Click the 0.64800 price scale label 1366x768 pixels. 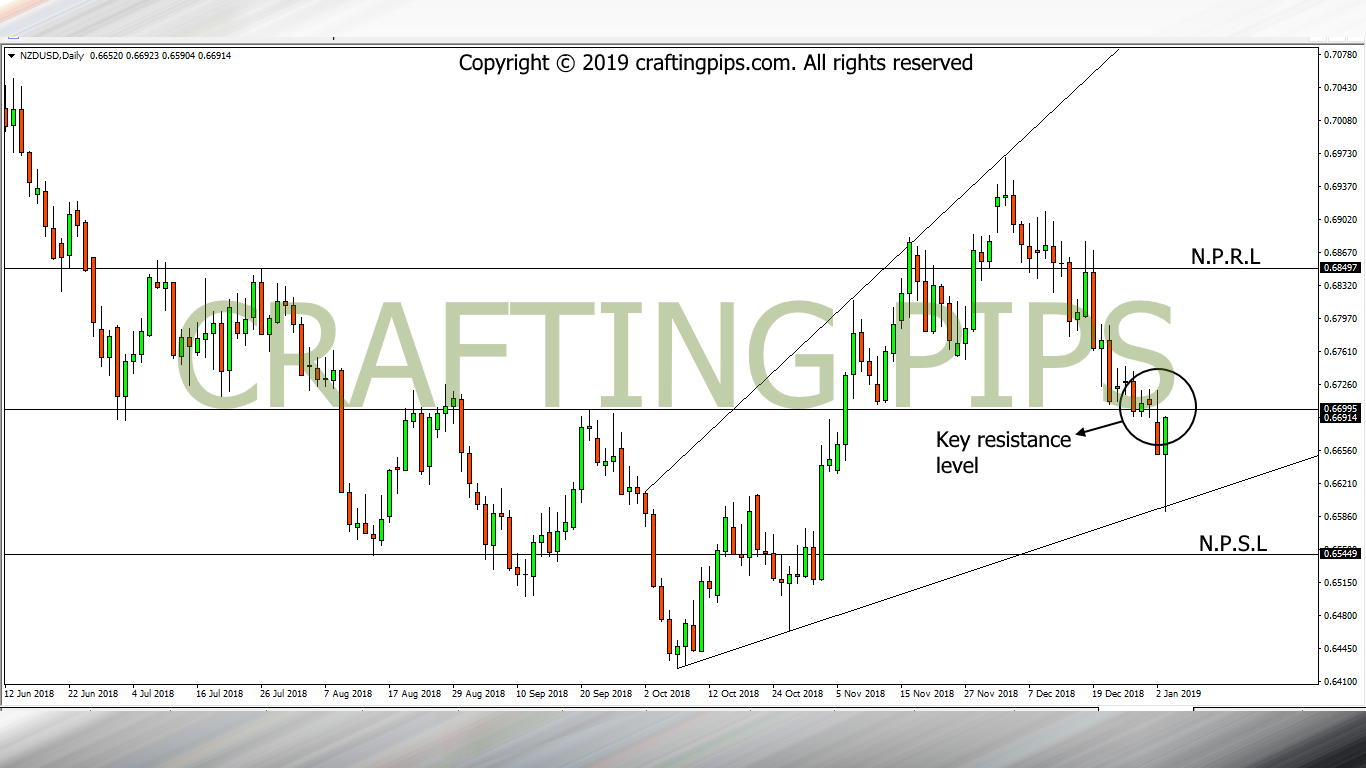(1339, 616)
